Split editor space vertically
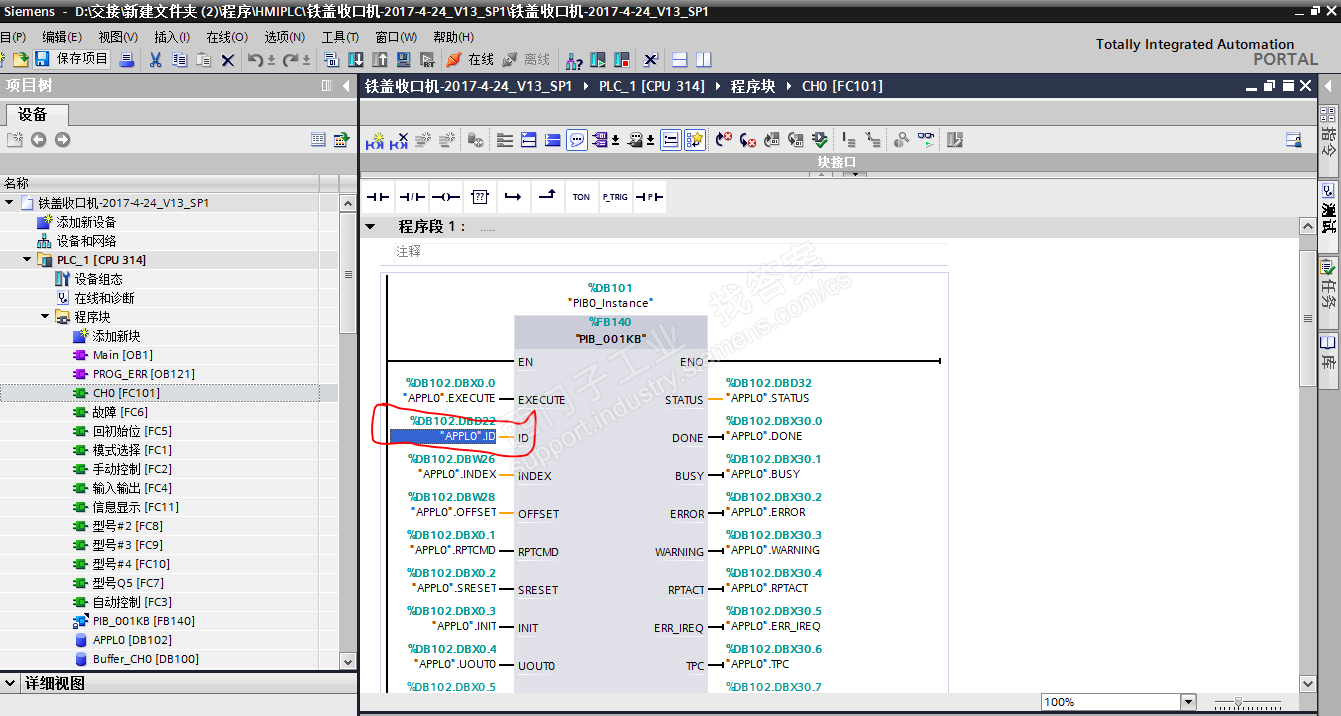This screenshot has width=1341, height=716. [704, 60]
